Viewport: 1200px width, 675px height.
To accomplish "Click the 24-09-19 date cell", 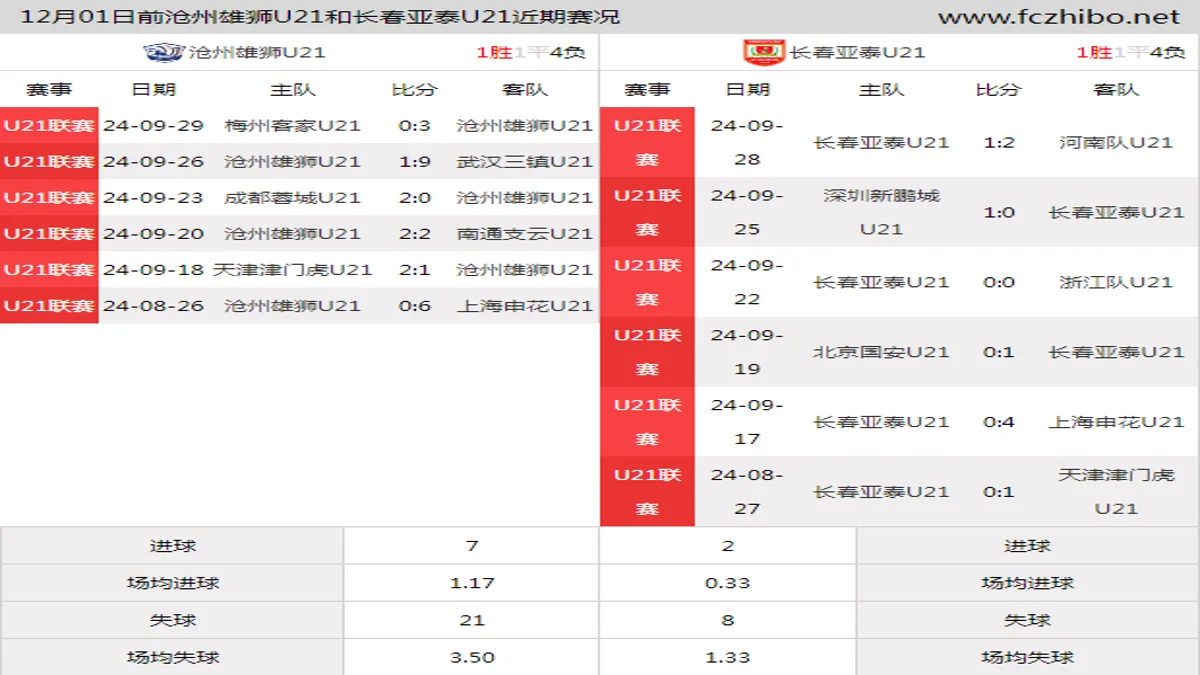I will pos(747,352).
